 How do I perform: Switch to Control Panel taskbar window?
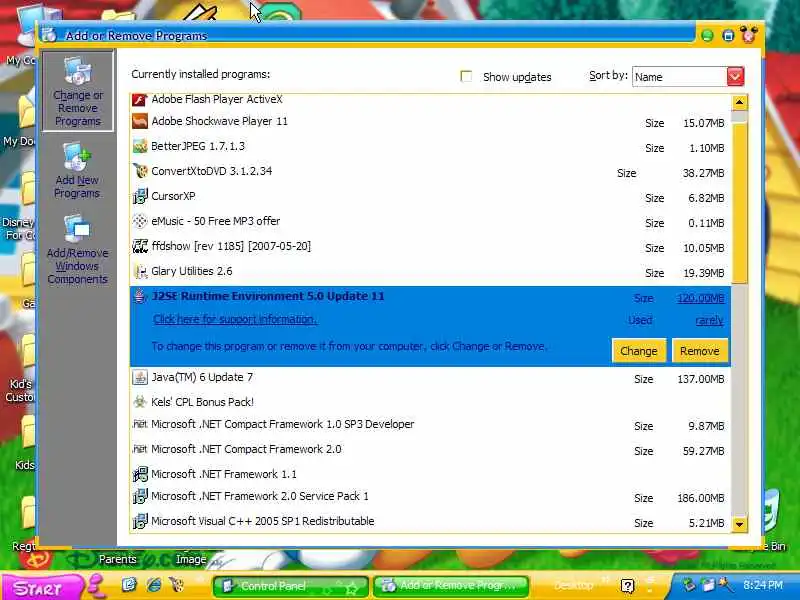point(290,586)
